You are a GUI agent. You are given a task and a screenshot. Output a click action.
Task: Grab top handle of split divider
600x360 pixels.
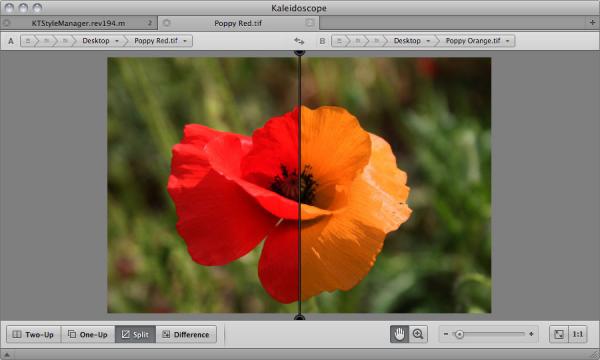(299, 52)
